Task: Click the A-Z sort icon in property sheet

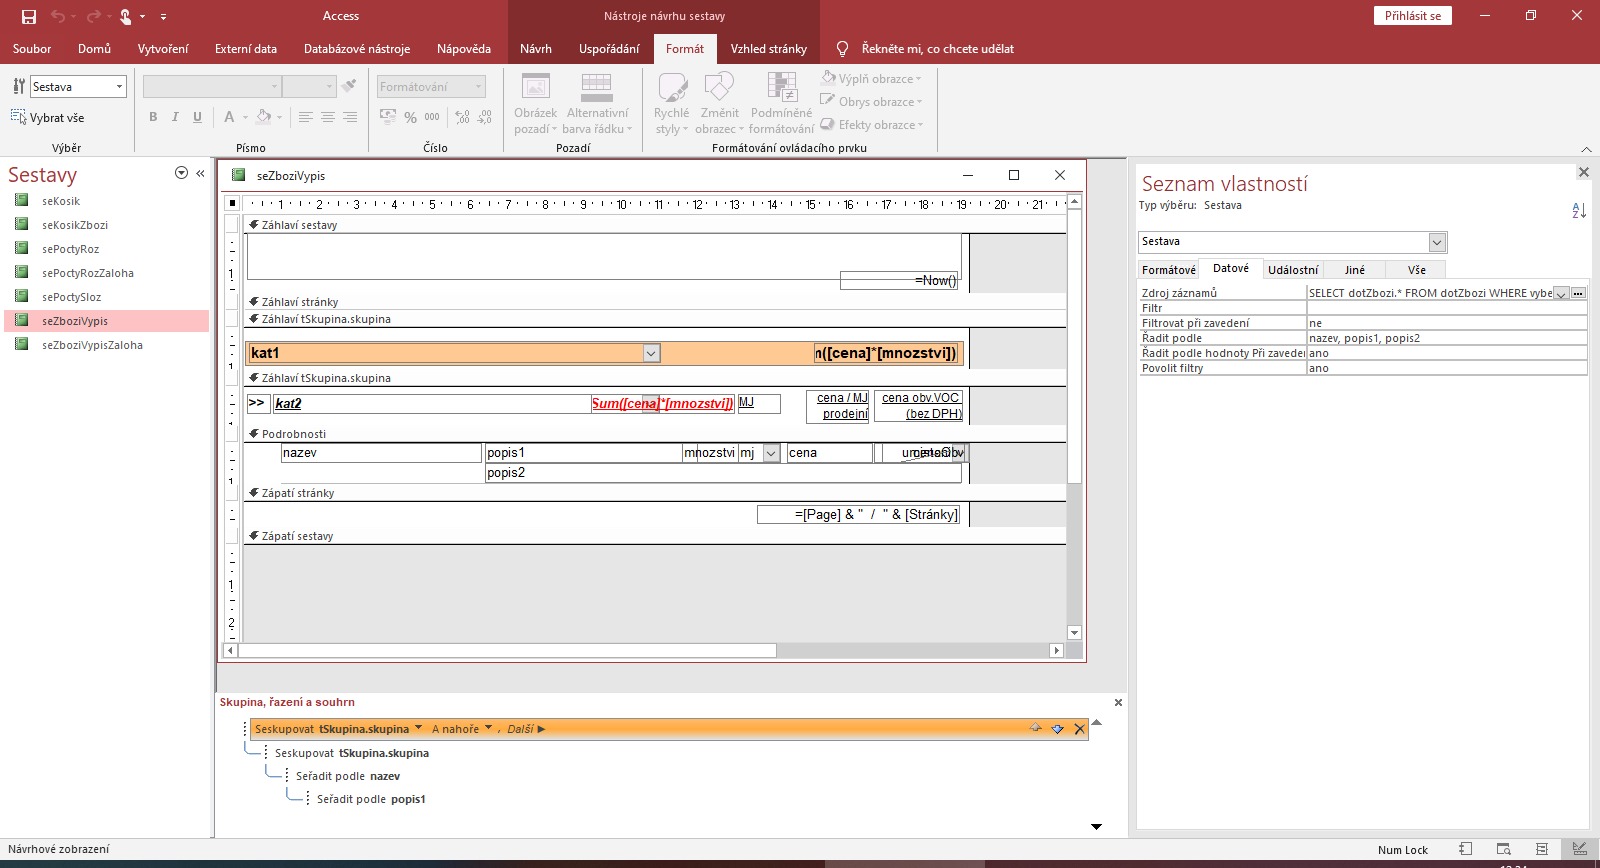Action: click(x=1579, y=211)
